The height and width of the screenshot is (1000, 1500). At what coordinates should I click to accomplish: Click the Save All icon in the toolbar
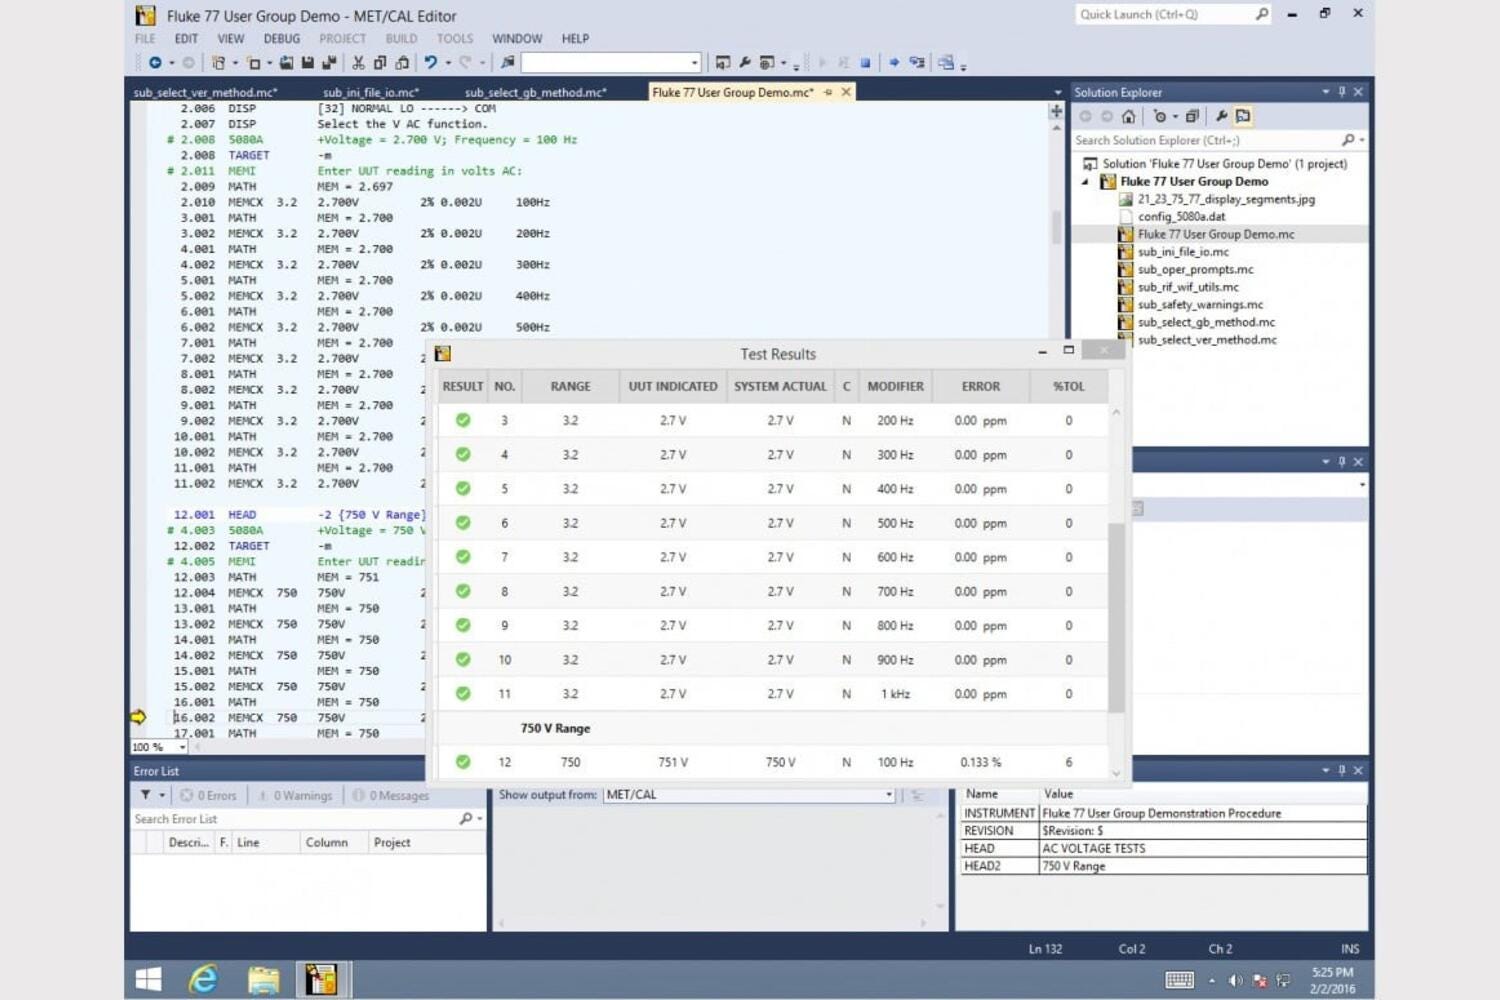(328, 63)
